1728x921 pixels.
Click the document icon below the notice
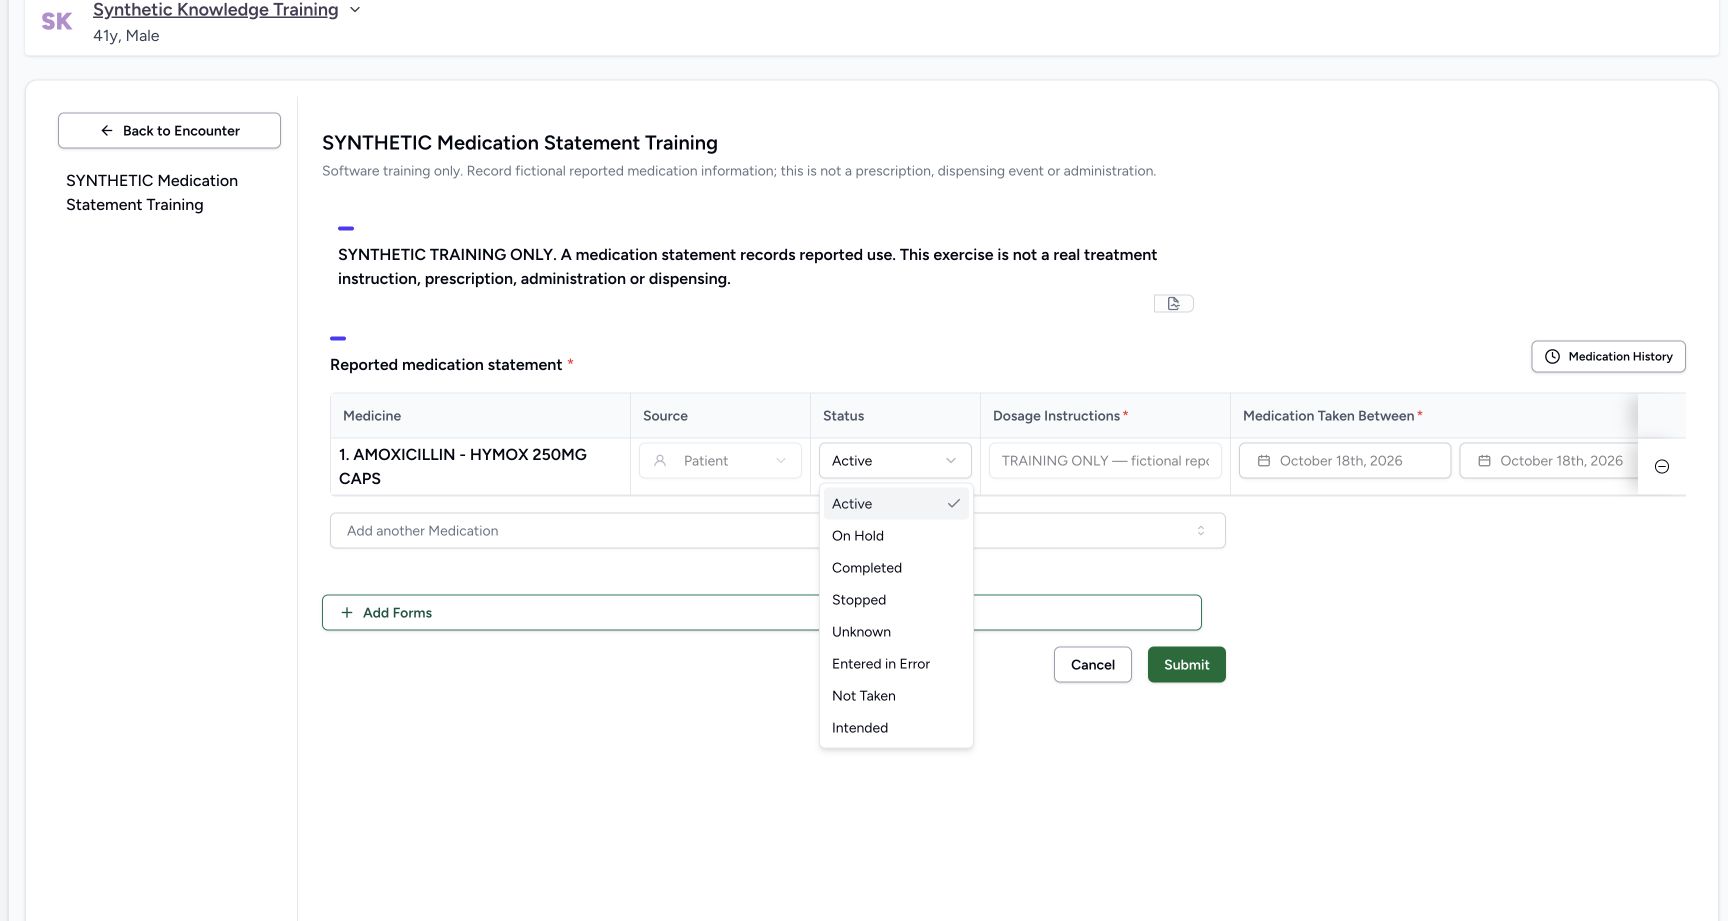click(1174, 304)
